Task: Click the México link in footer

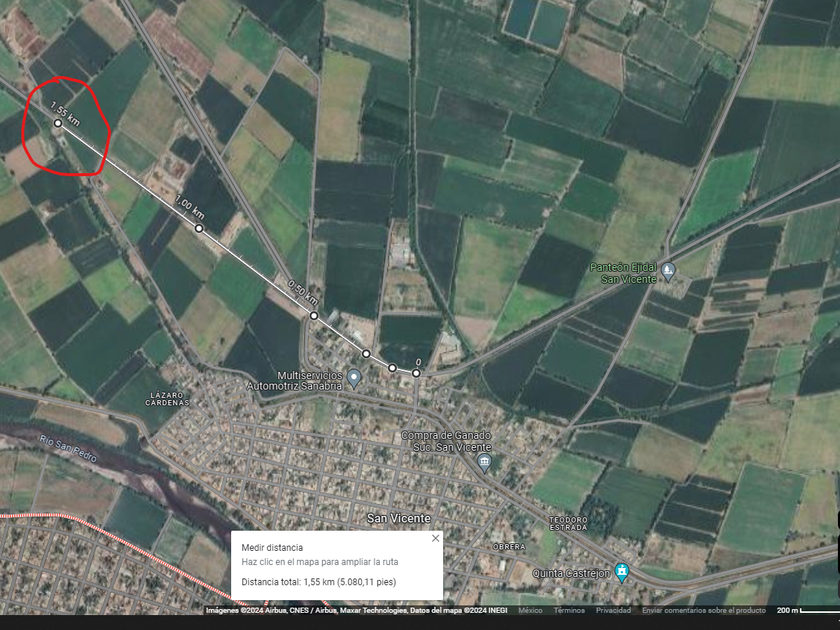Action: pyautogui.click(x=530, y=610)
